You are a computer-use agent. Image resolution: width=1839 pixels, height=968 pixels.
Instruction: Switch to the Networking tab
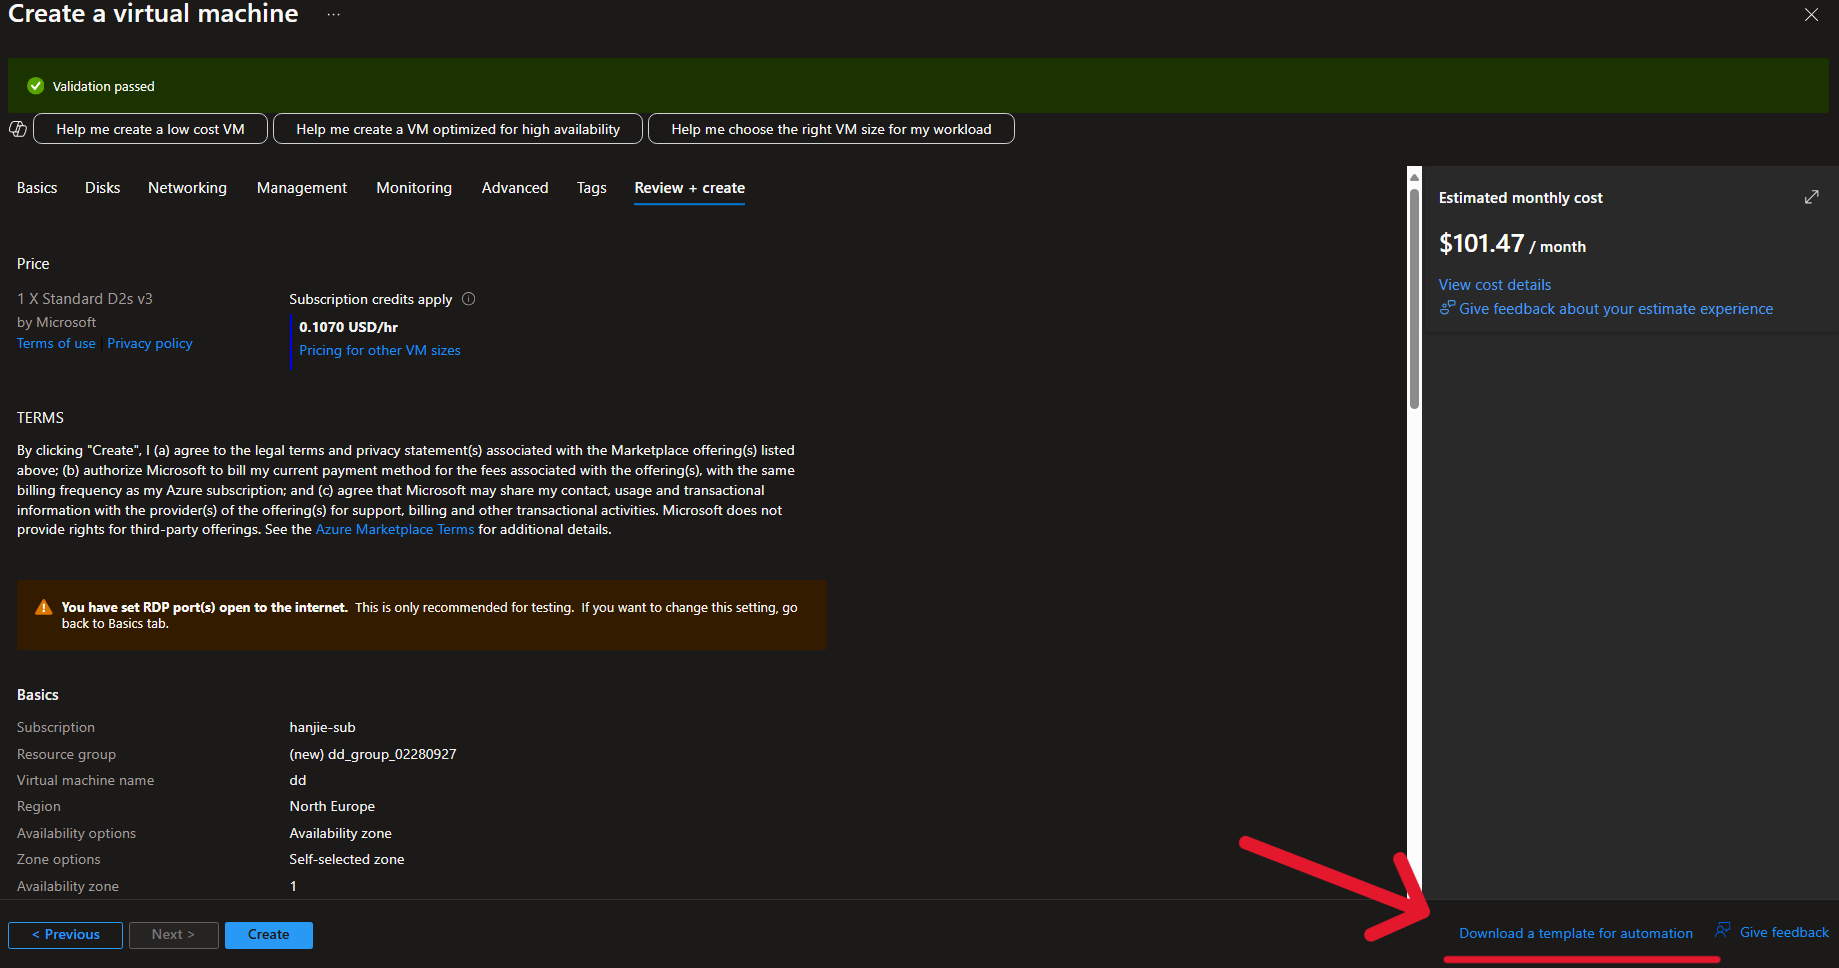(x=187, y=188)
